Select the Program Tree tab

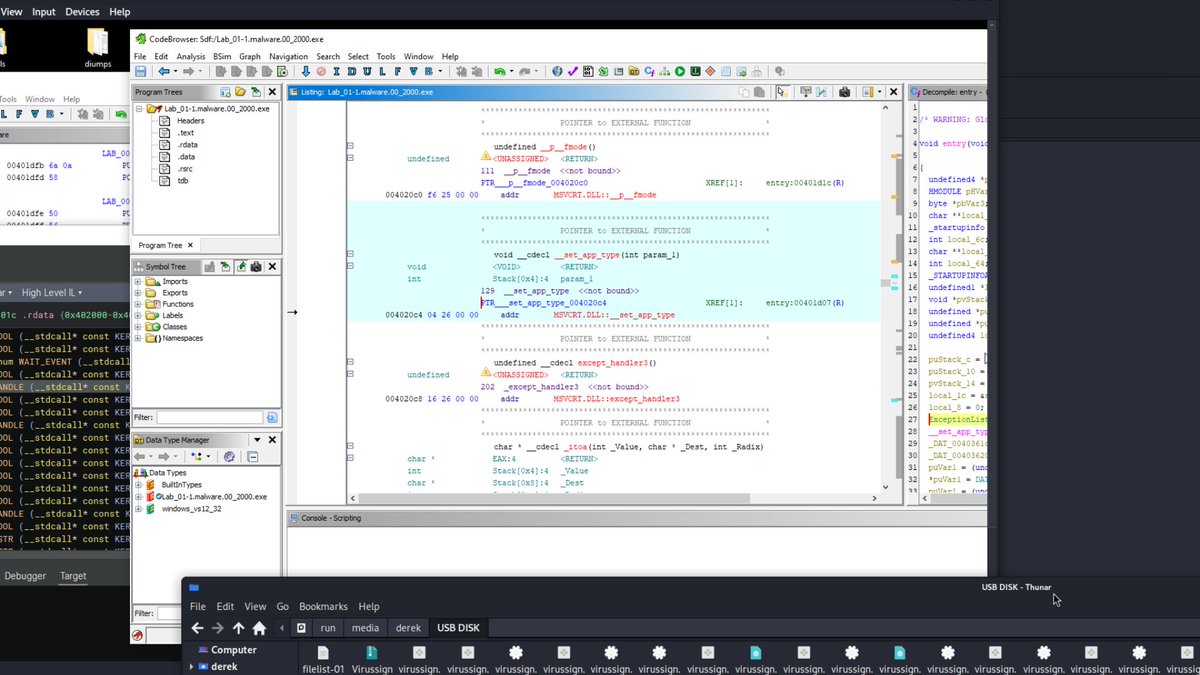pos(161,245)
